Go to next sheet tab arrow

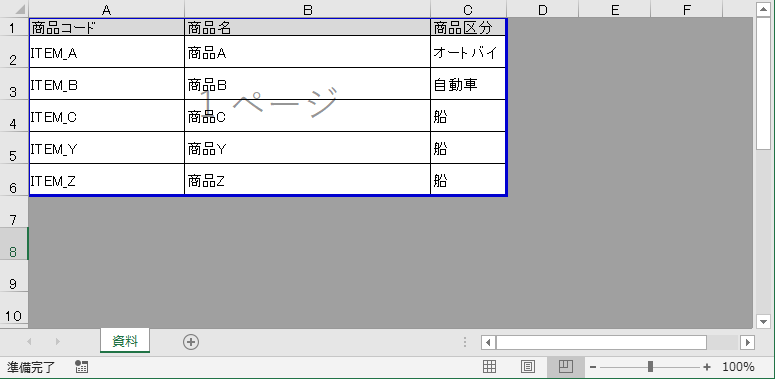pyautogui.click(x=57, y=342)
